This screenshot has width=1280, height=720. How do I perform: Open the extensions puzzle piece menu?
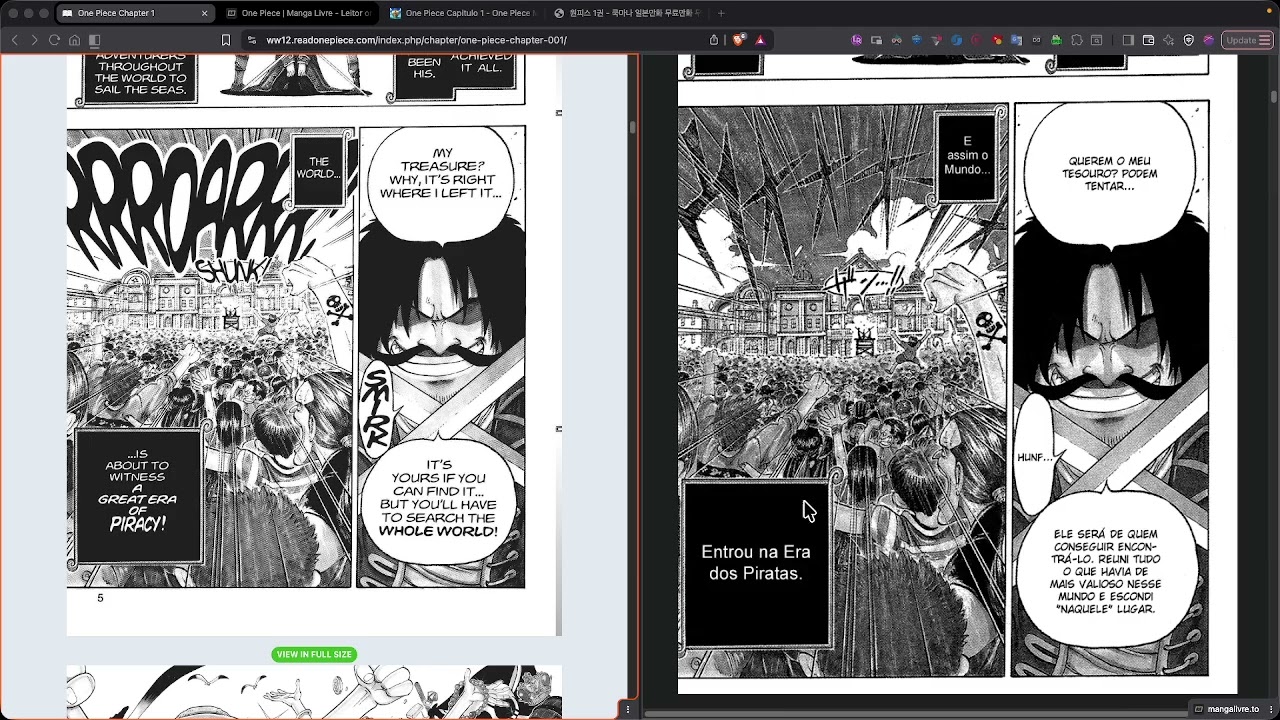1076,40
